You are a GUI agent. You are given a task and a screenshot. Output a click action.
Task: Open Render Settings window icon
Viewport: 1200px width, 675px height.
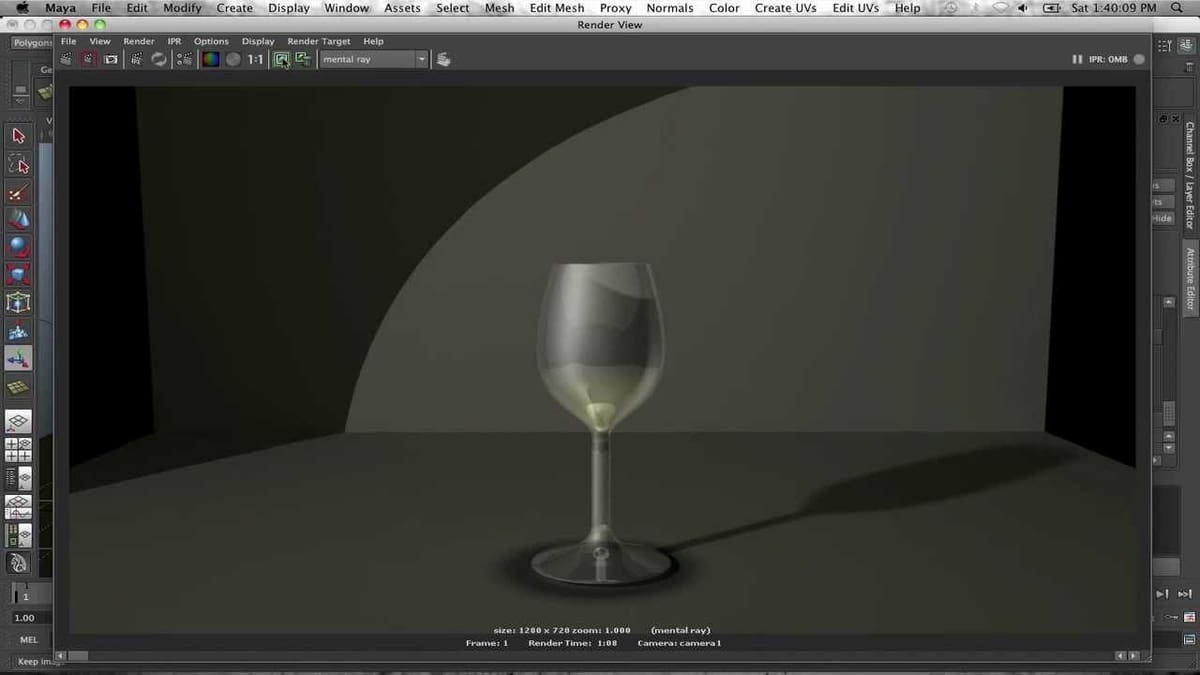[184, 60]
